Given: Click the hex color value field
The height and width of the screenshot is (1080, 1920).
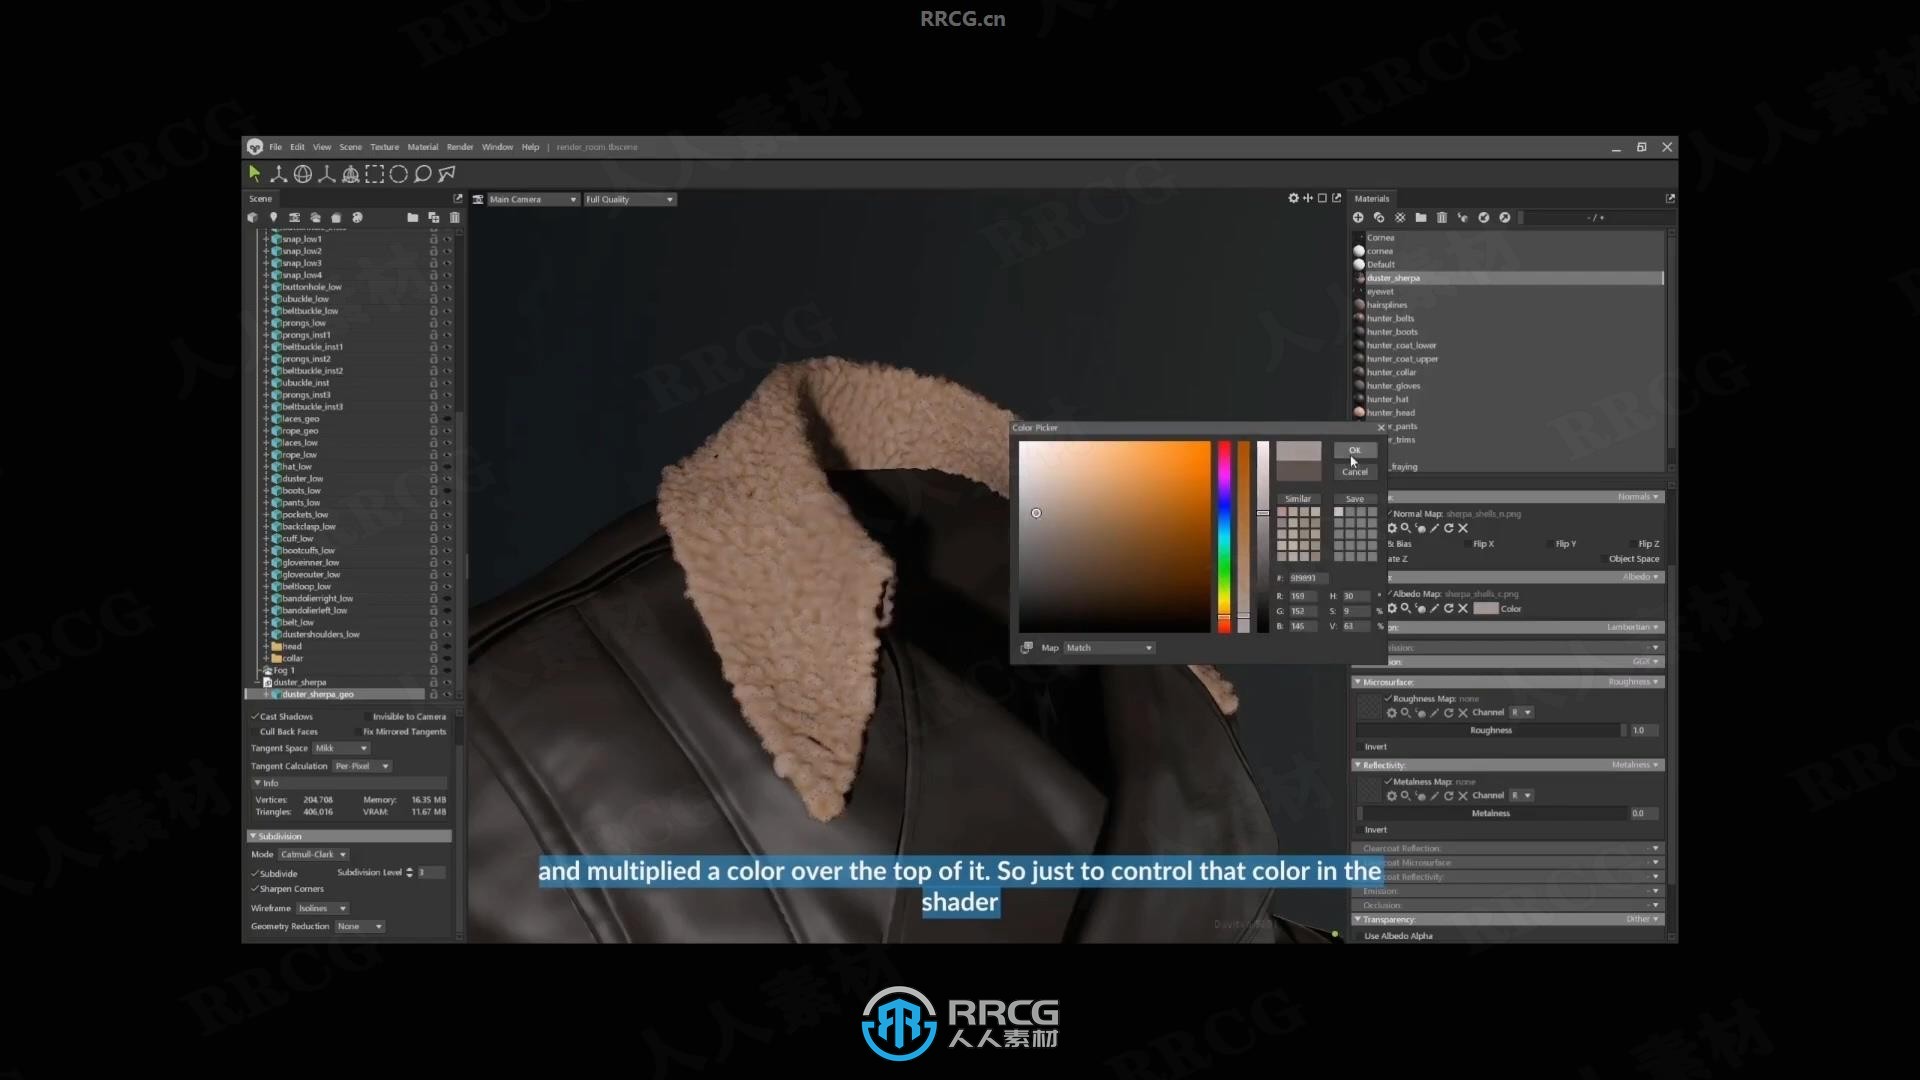Looking at the screenshot, I should (x=1308, y=578).
